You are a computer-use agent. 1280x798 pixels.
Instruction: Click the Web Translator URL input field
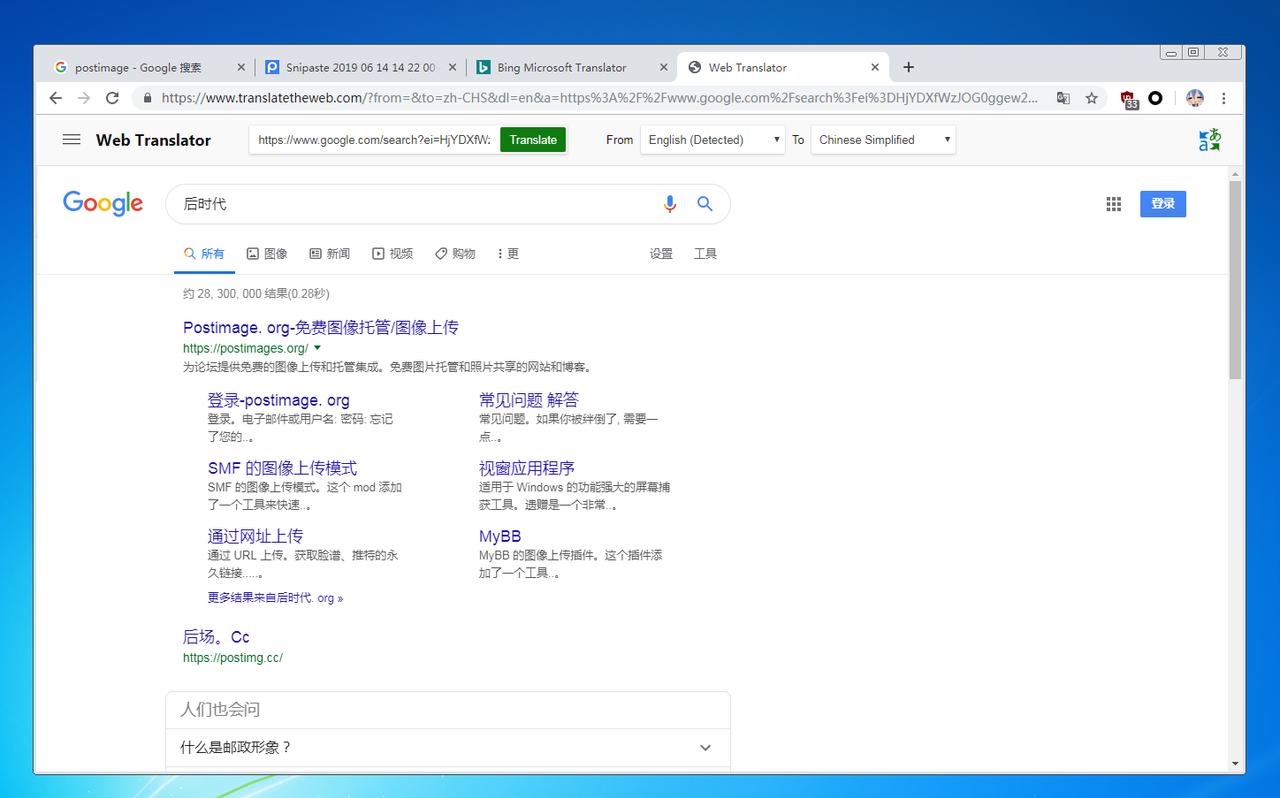coord(374,140)
